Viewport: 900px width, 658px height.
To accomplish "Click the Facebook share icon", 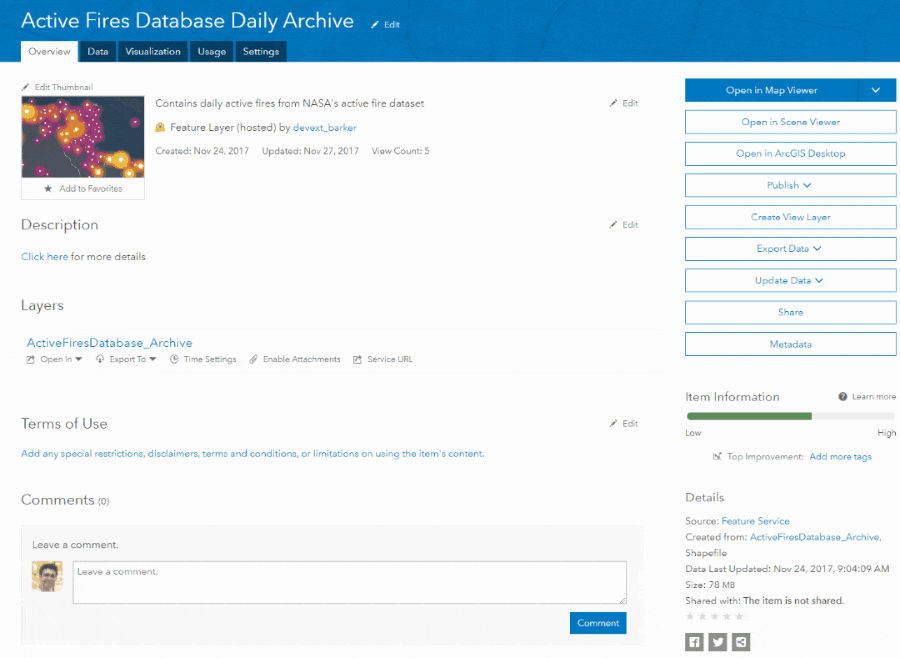I will pos(694,642).
